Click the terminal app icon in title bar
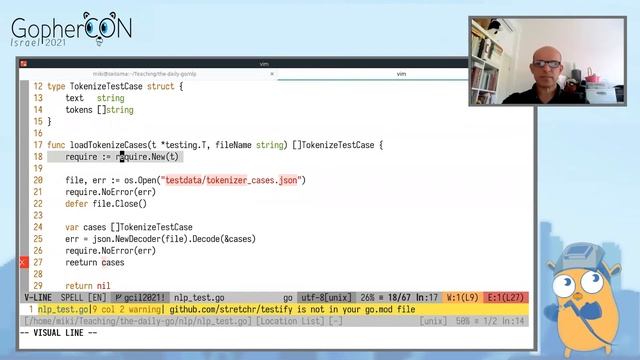Image resolution: width=640 pixels, height=360 pixels. click(23, 63)
